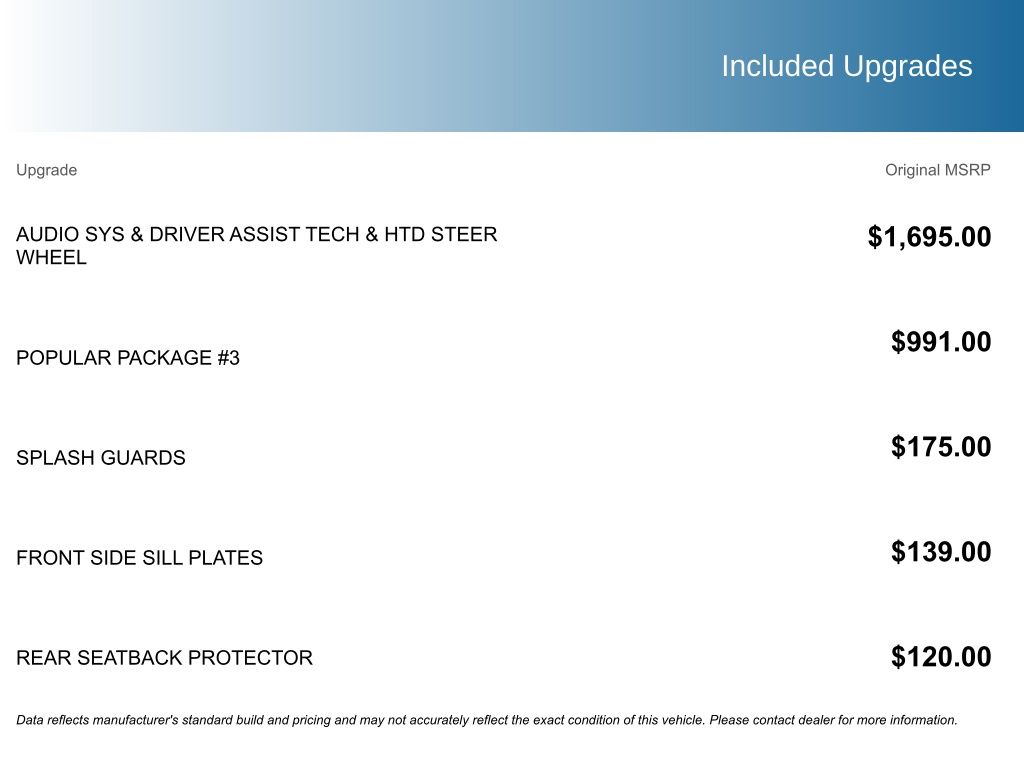Screen dimensions: 1024x768
Task: Click the Original MSRP column header
Action: point(937,170)
